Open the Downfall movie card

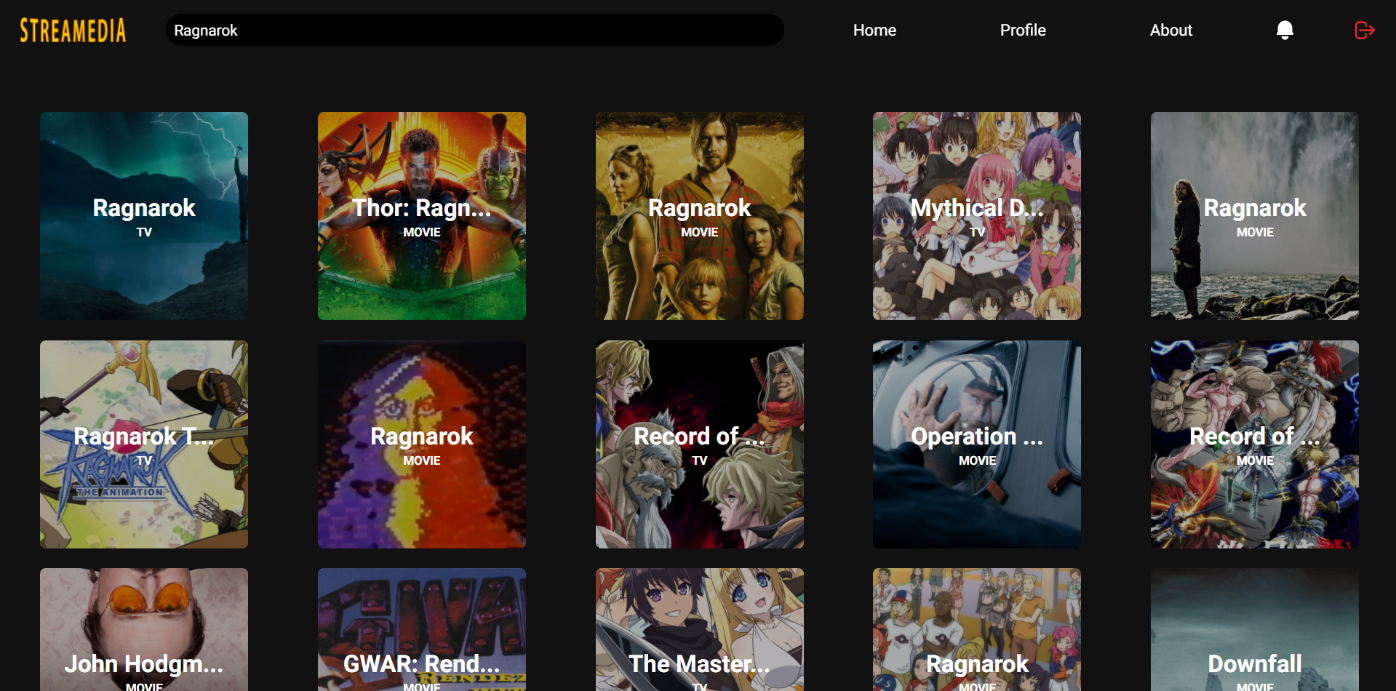[x=1255, y=630]
